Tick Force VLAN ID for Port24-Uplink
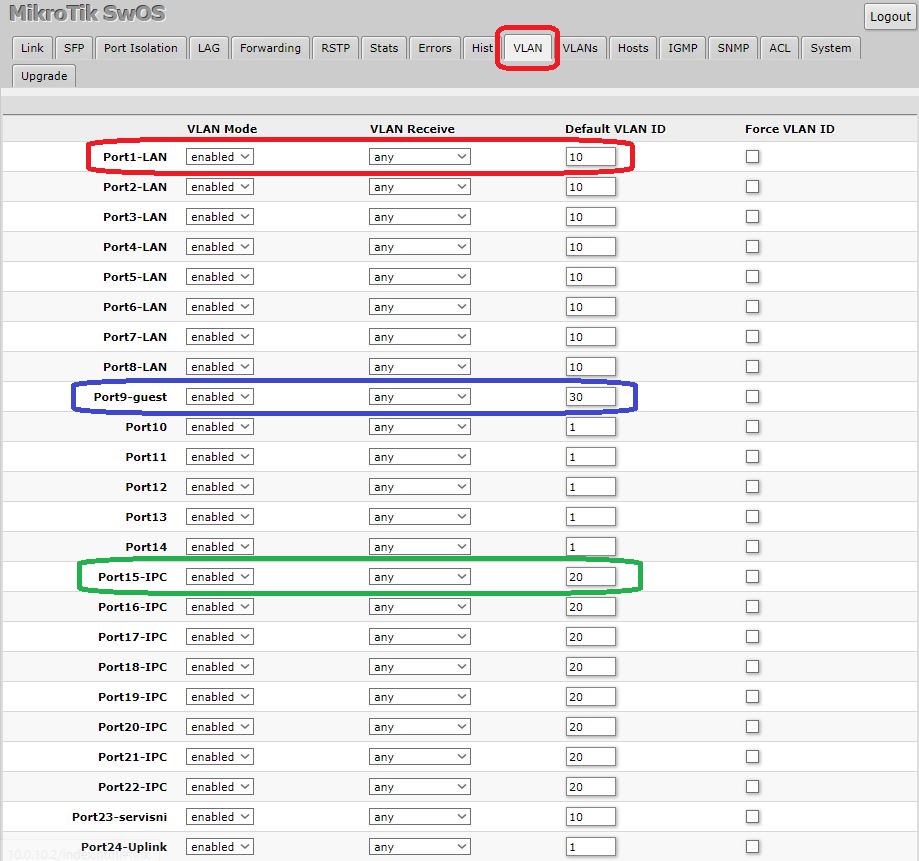 coord(752,847)
